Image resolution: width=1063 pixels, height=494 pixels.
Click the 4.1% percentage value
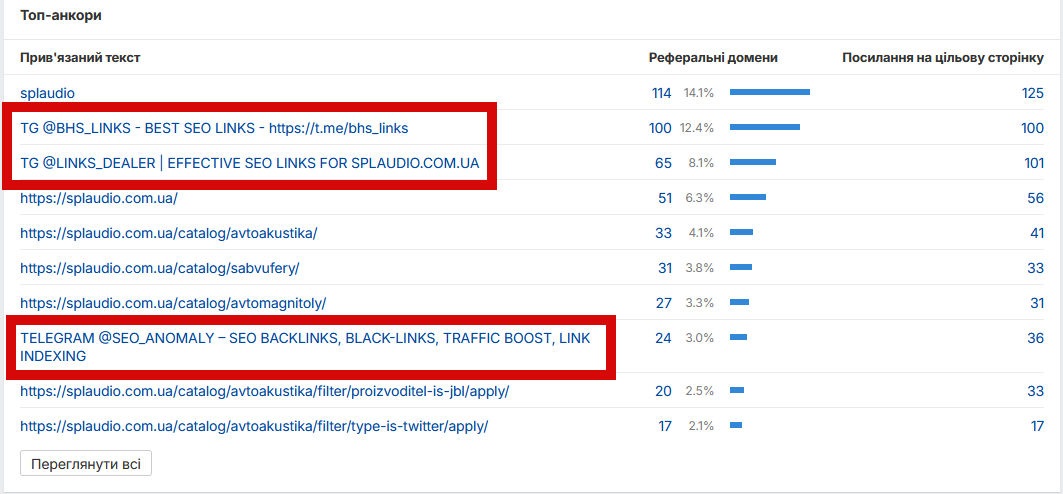tap(701, 233)
